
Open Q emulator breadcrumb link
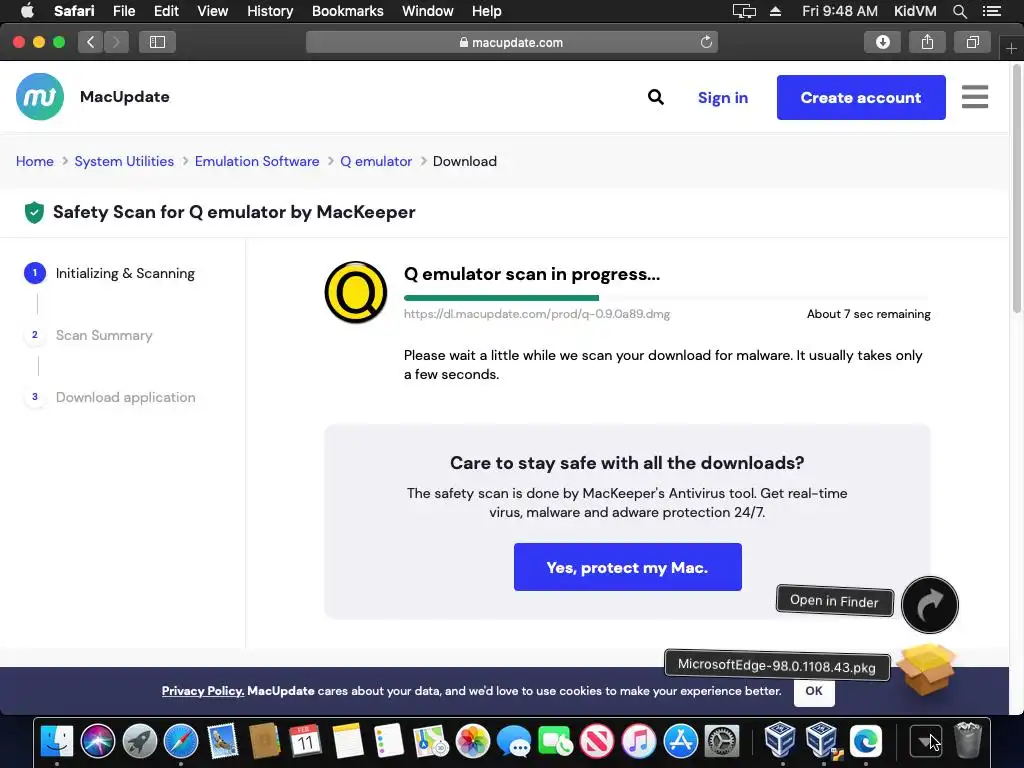coord(376,161)
